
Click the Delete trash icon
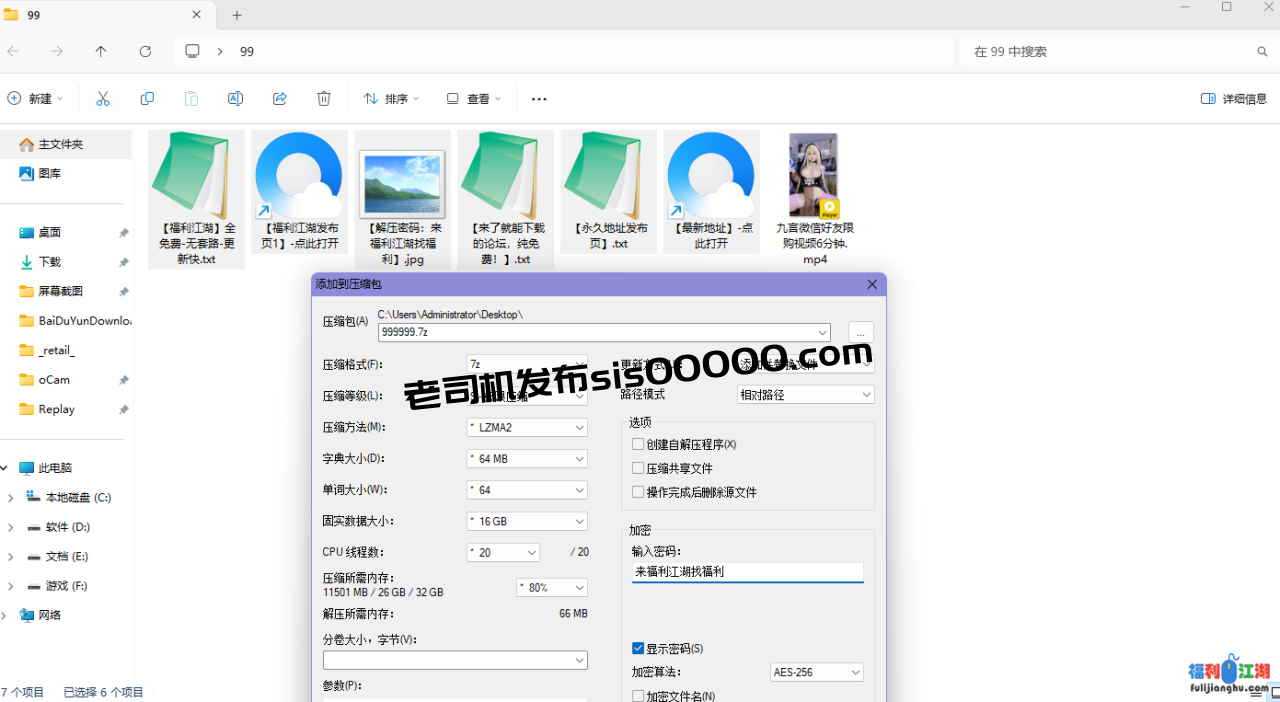tap(323, 98)
